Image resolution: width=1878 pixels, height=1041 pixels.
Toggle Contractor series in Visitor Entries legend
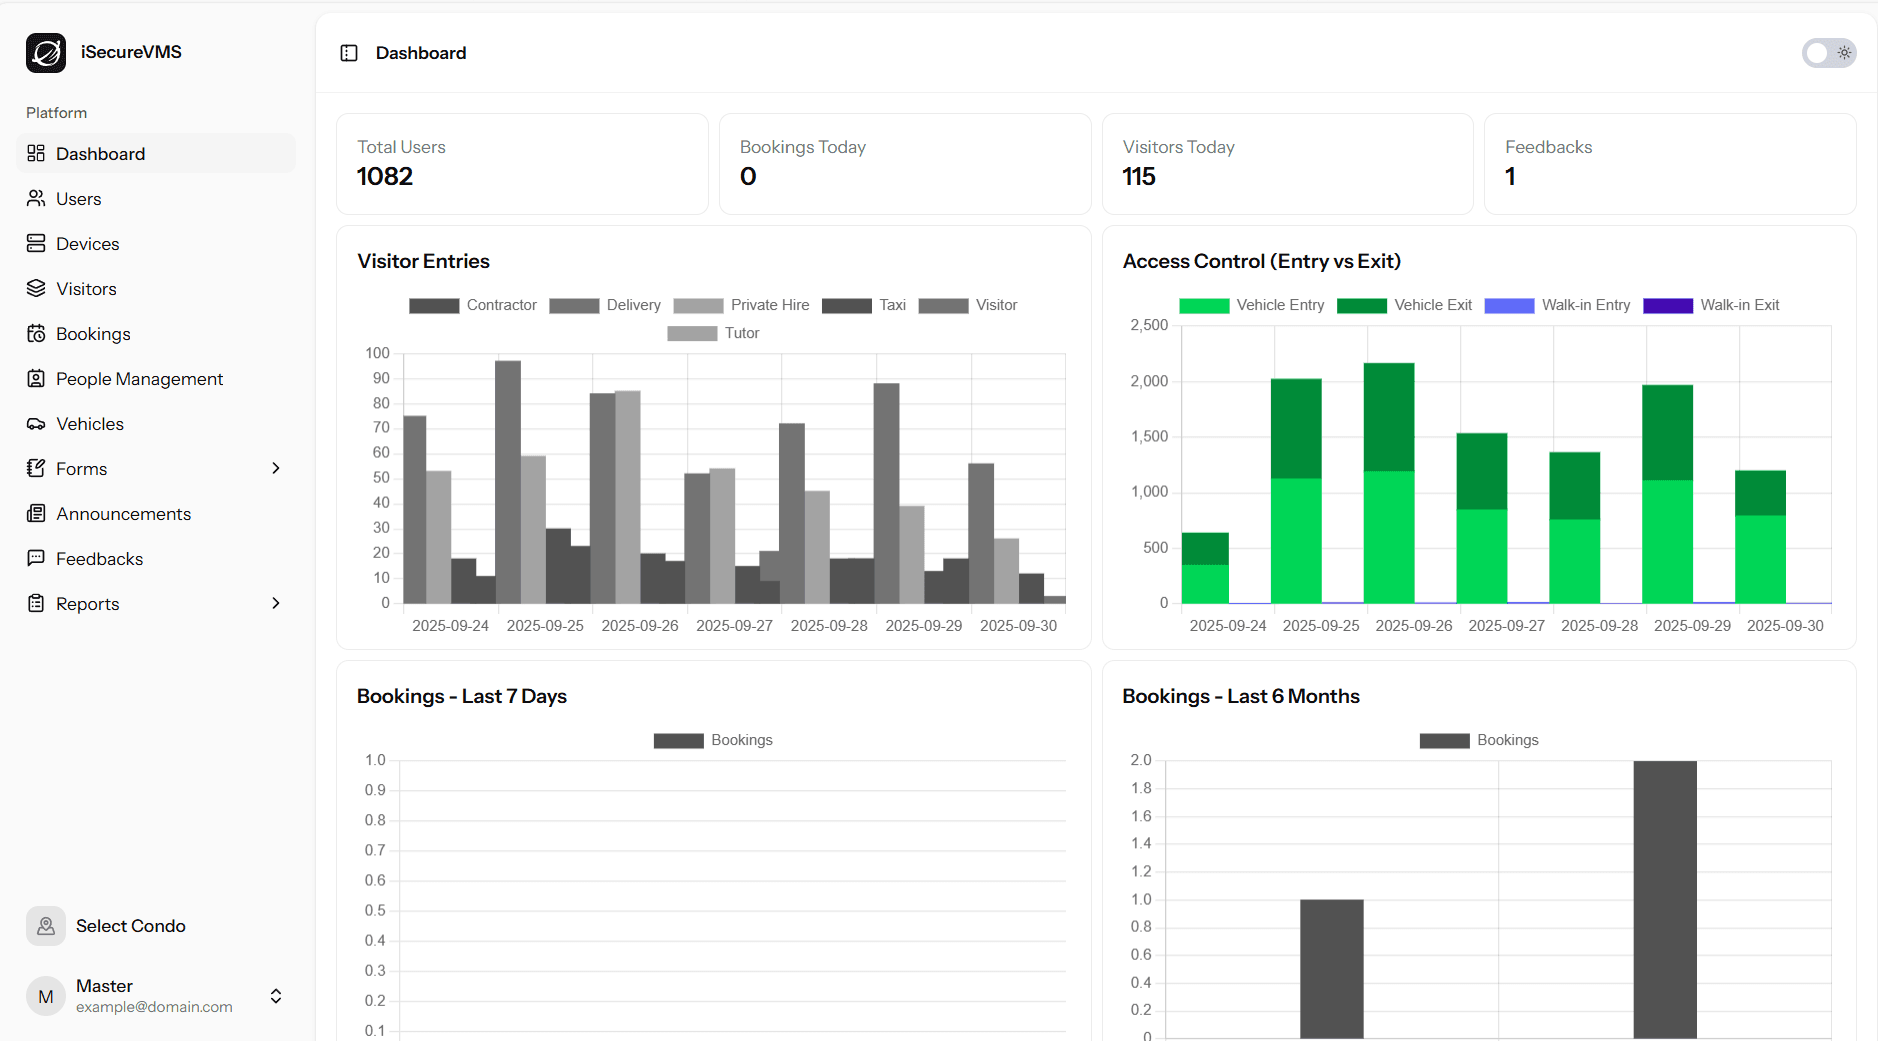472,305
